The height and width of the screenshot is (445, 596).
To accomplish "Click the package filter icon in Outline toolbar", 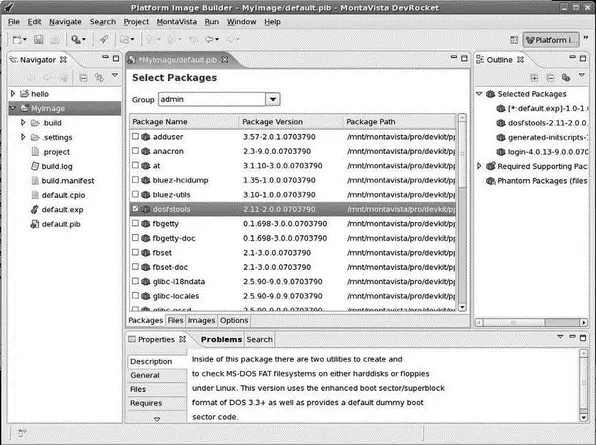I will pyautogui.click(x=566, y=78).
